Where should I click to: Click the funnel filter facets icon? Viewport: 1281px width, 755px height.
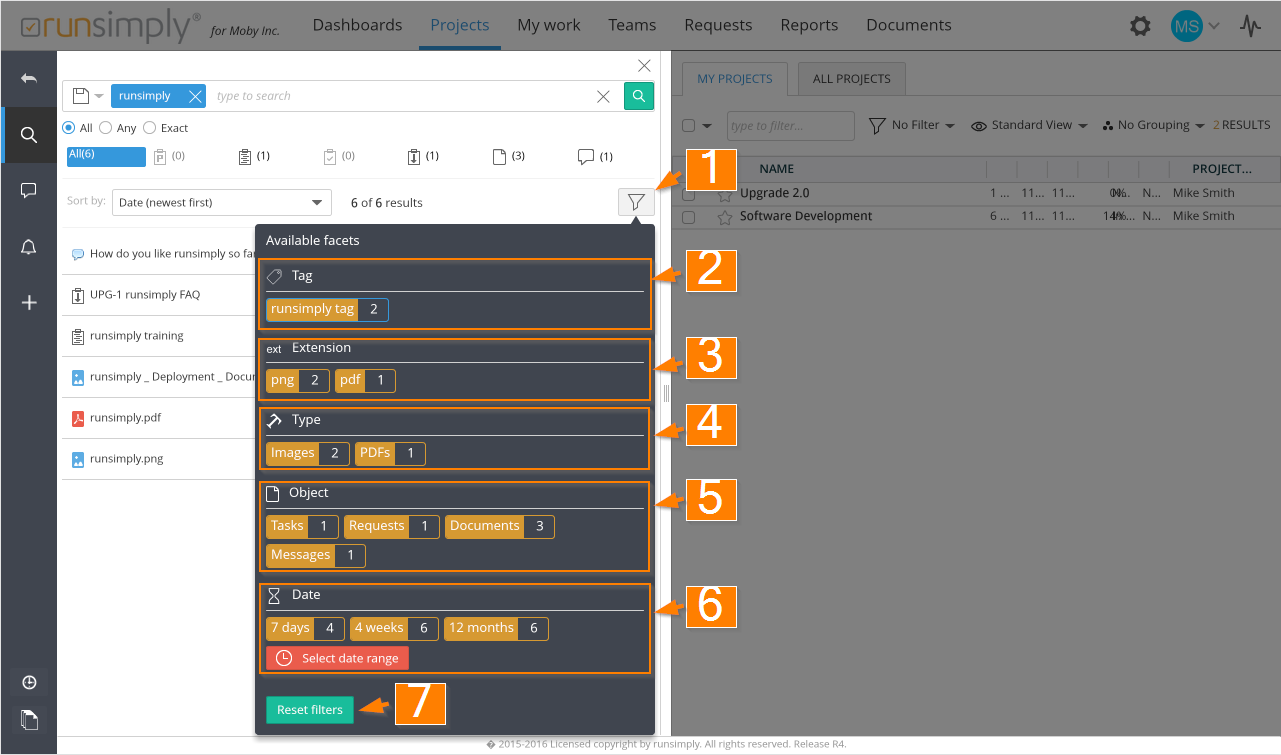pyautogui.click(x=636, y=202)
